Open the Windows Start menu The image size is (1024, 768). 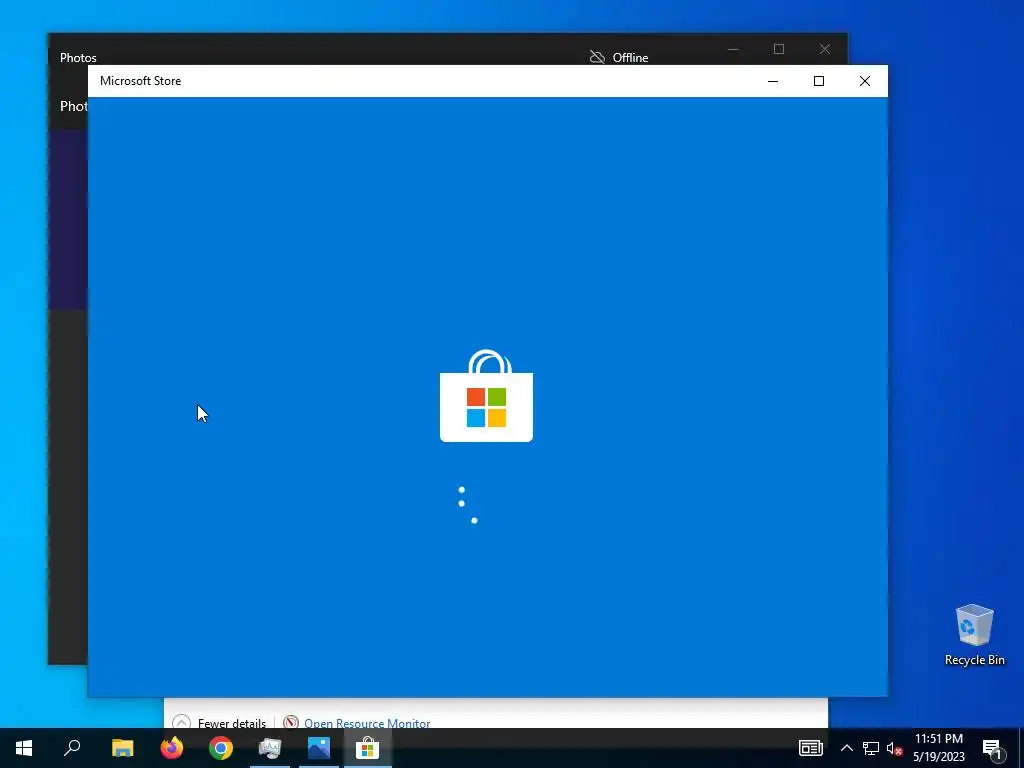coord(24,748)
